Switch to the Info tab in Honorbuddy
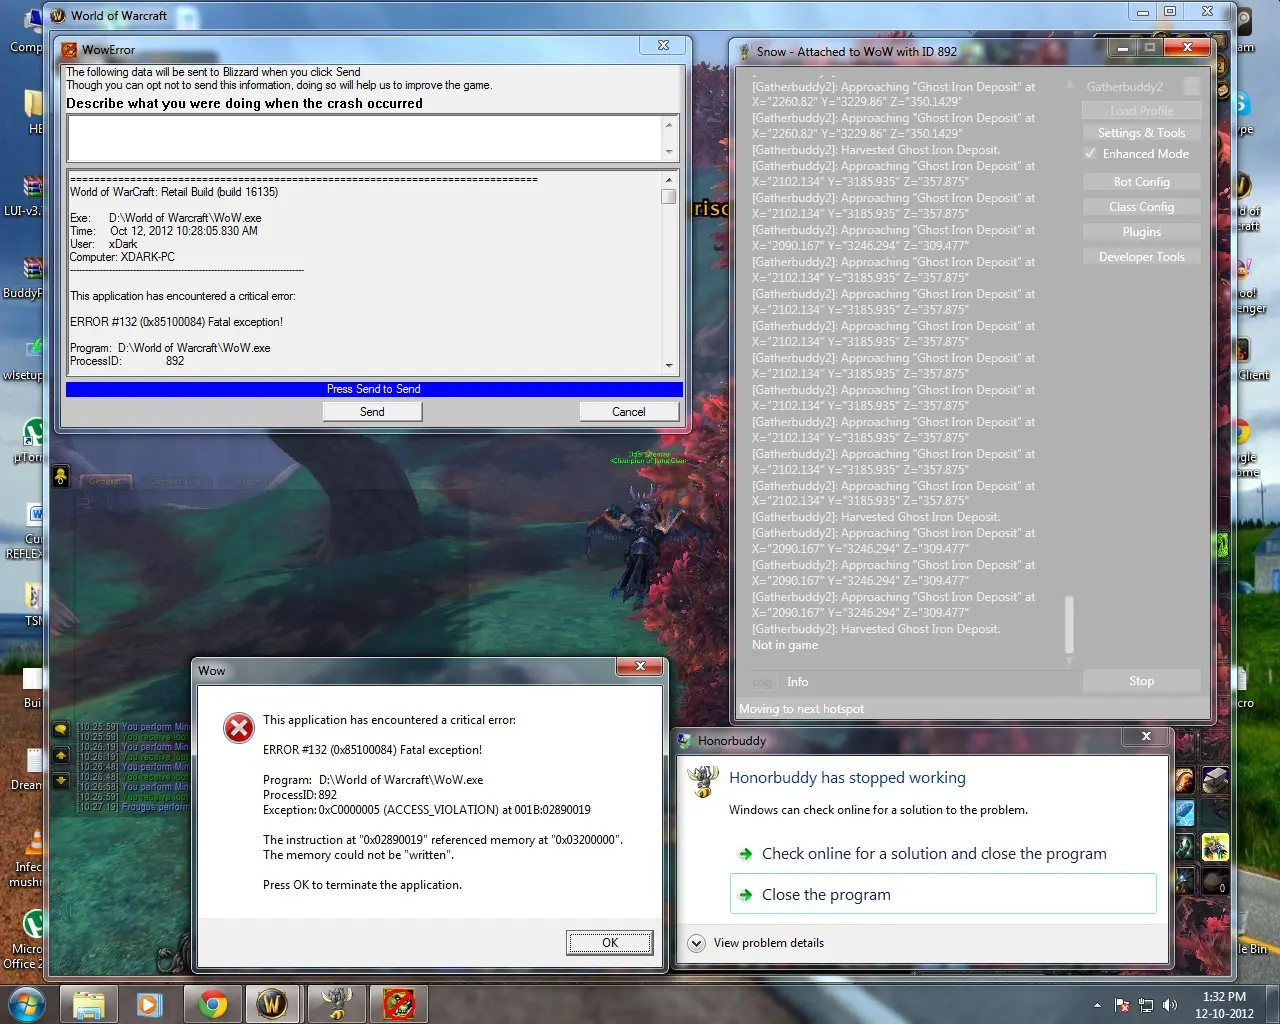The height and width of the screenshot is (1024, 1280). tap(797, 682)
